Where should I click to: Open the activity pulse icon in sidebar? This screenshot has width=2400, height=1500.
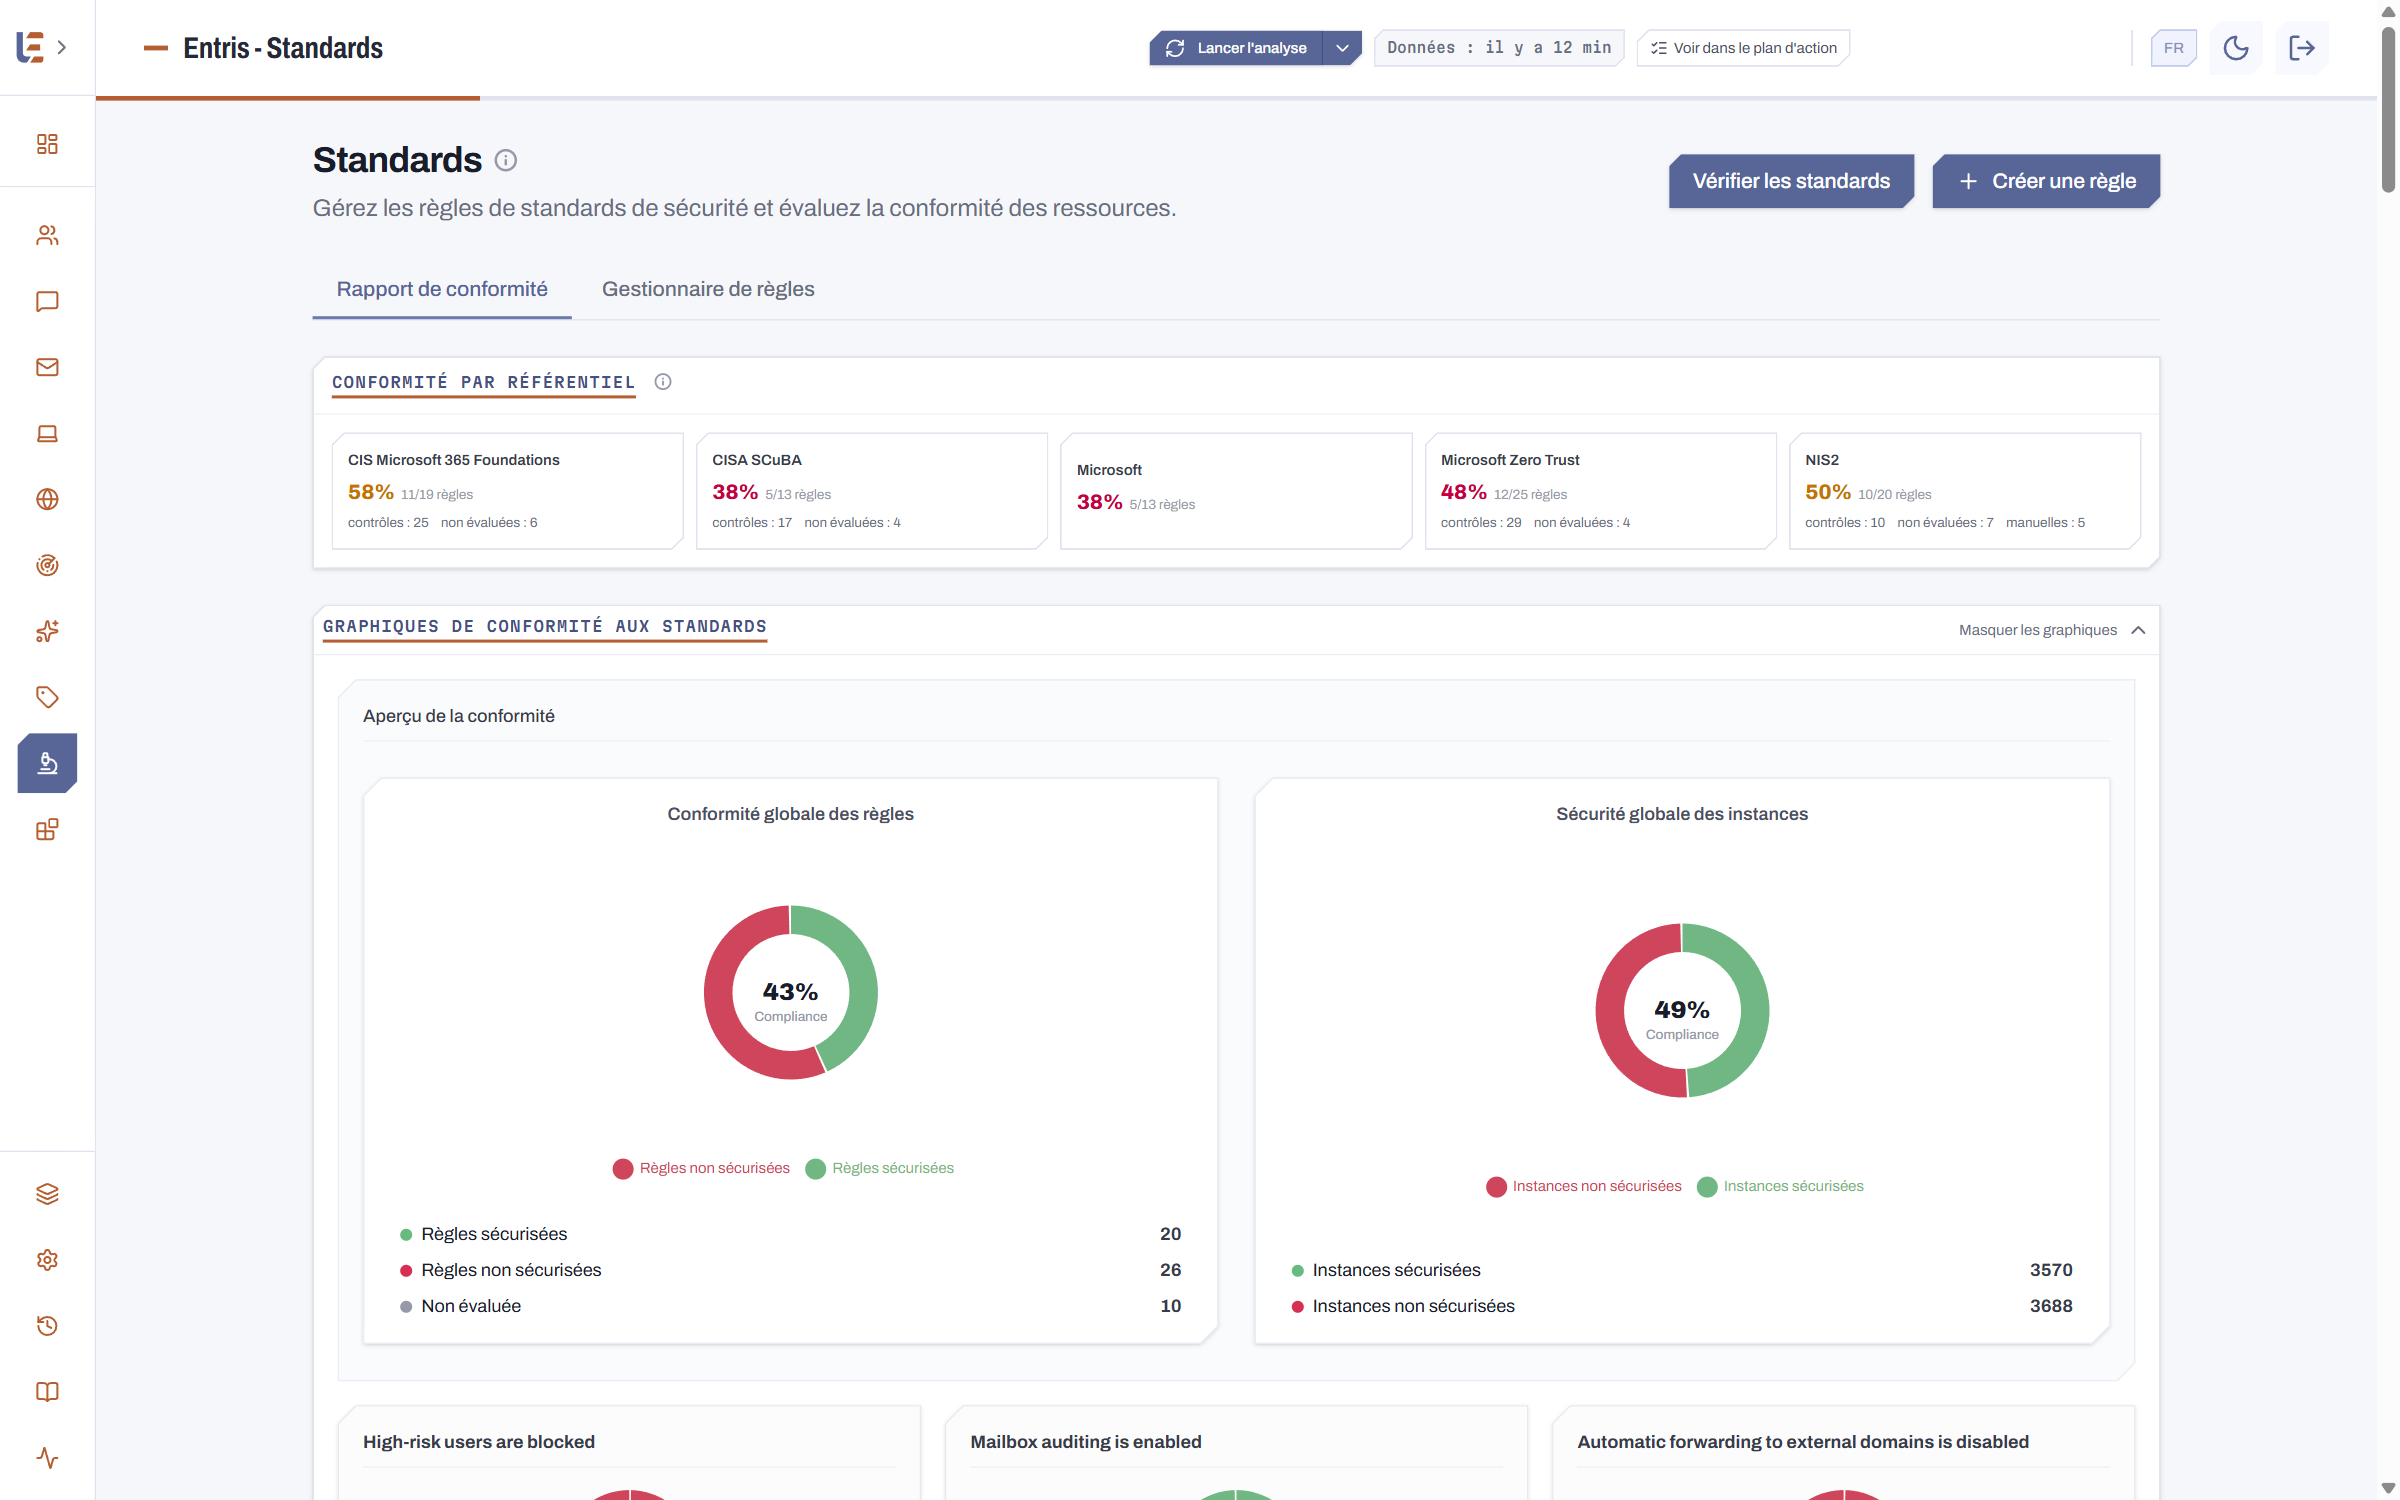point(47,1458)
